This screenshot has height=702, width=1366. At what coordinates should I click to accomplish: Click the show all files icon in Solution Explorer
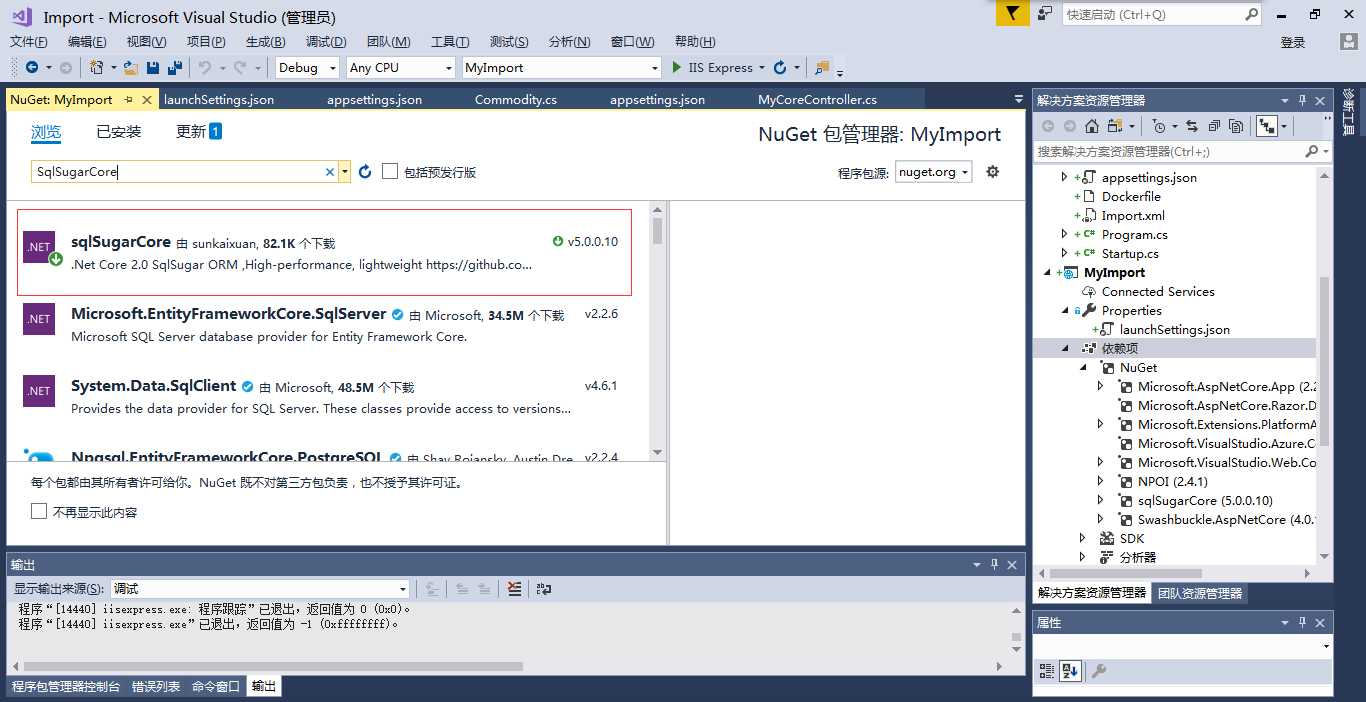pyautogui.click(x=1236, y=126)
